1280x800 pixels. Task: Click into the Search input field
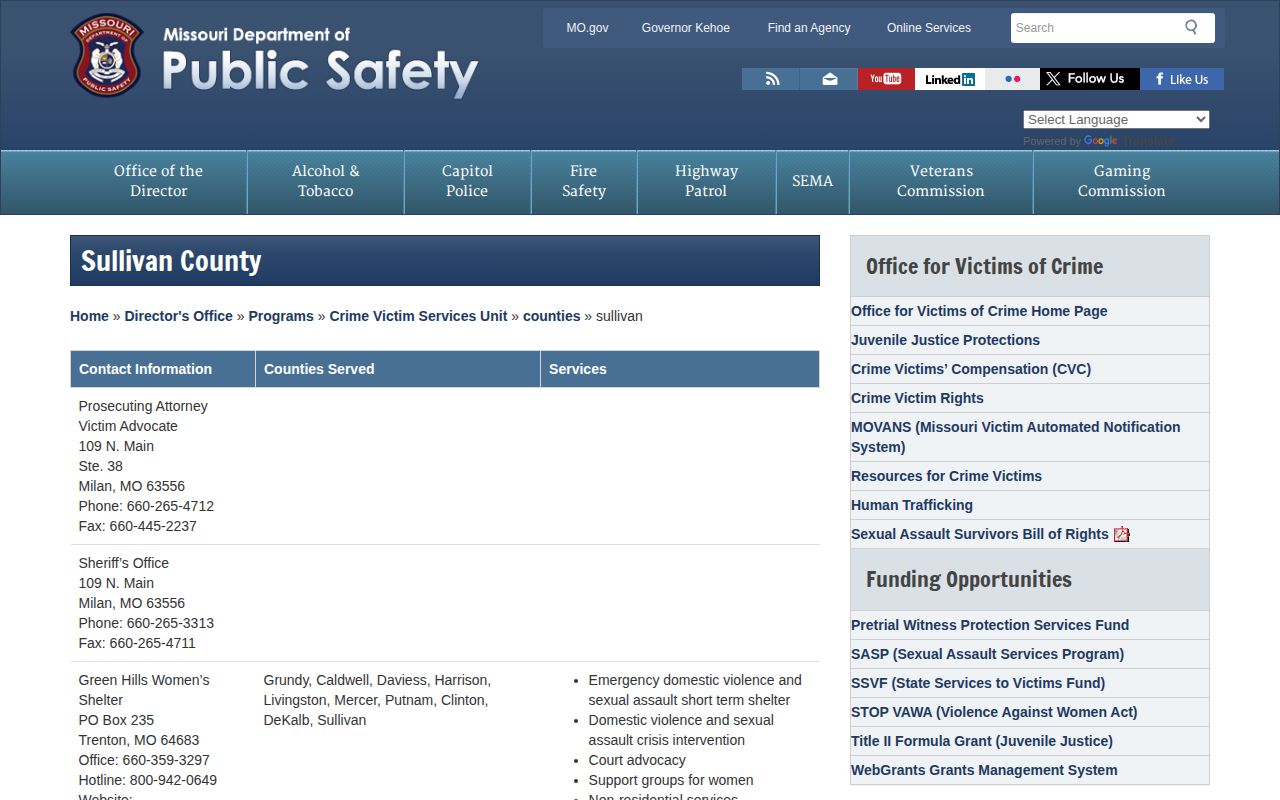[x=1095, y=28]
